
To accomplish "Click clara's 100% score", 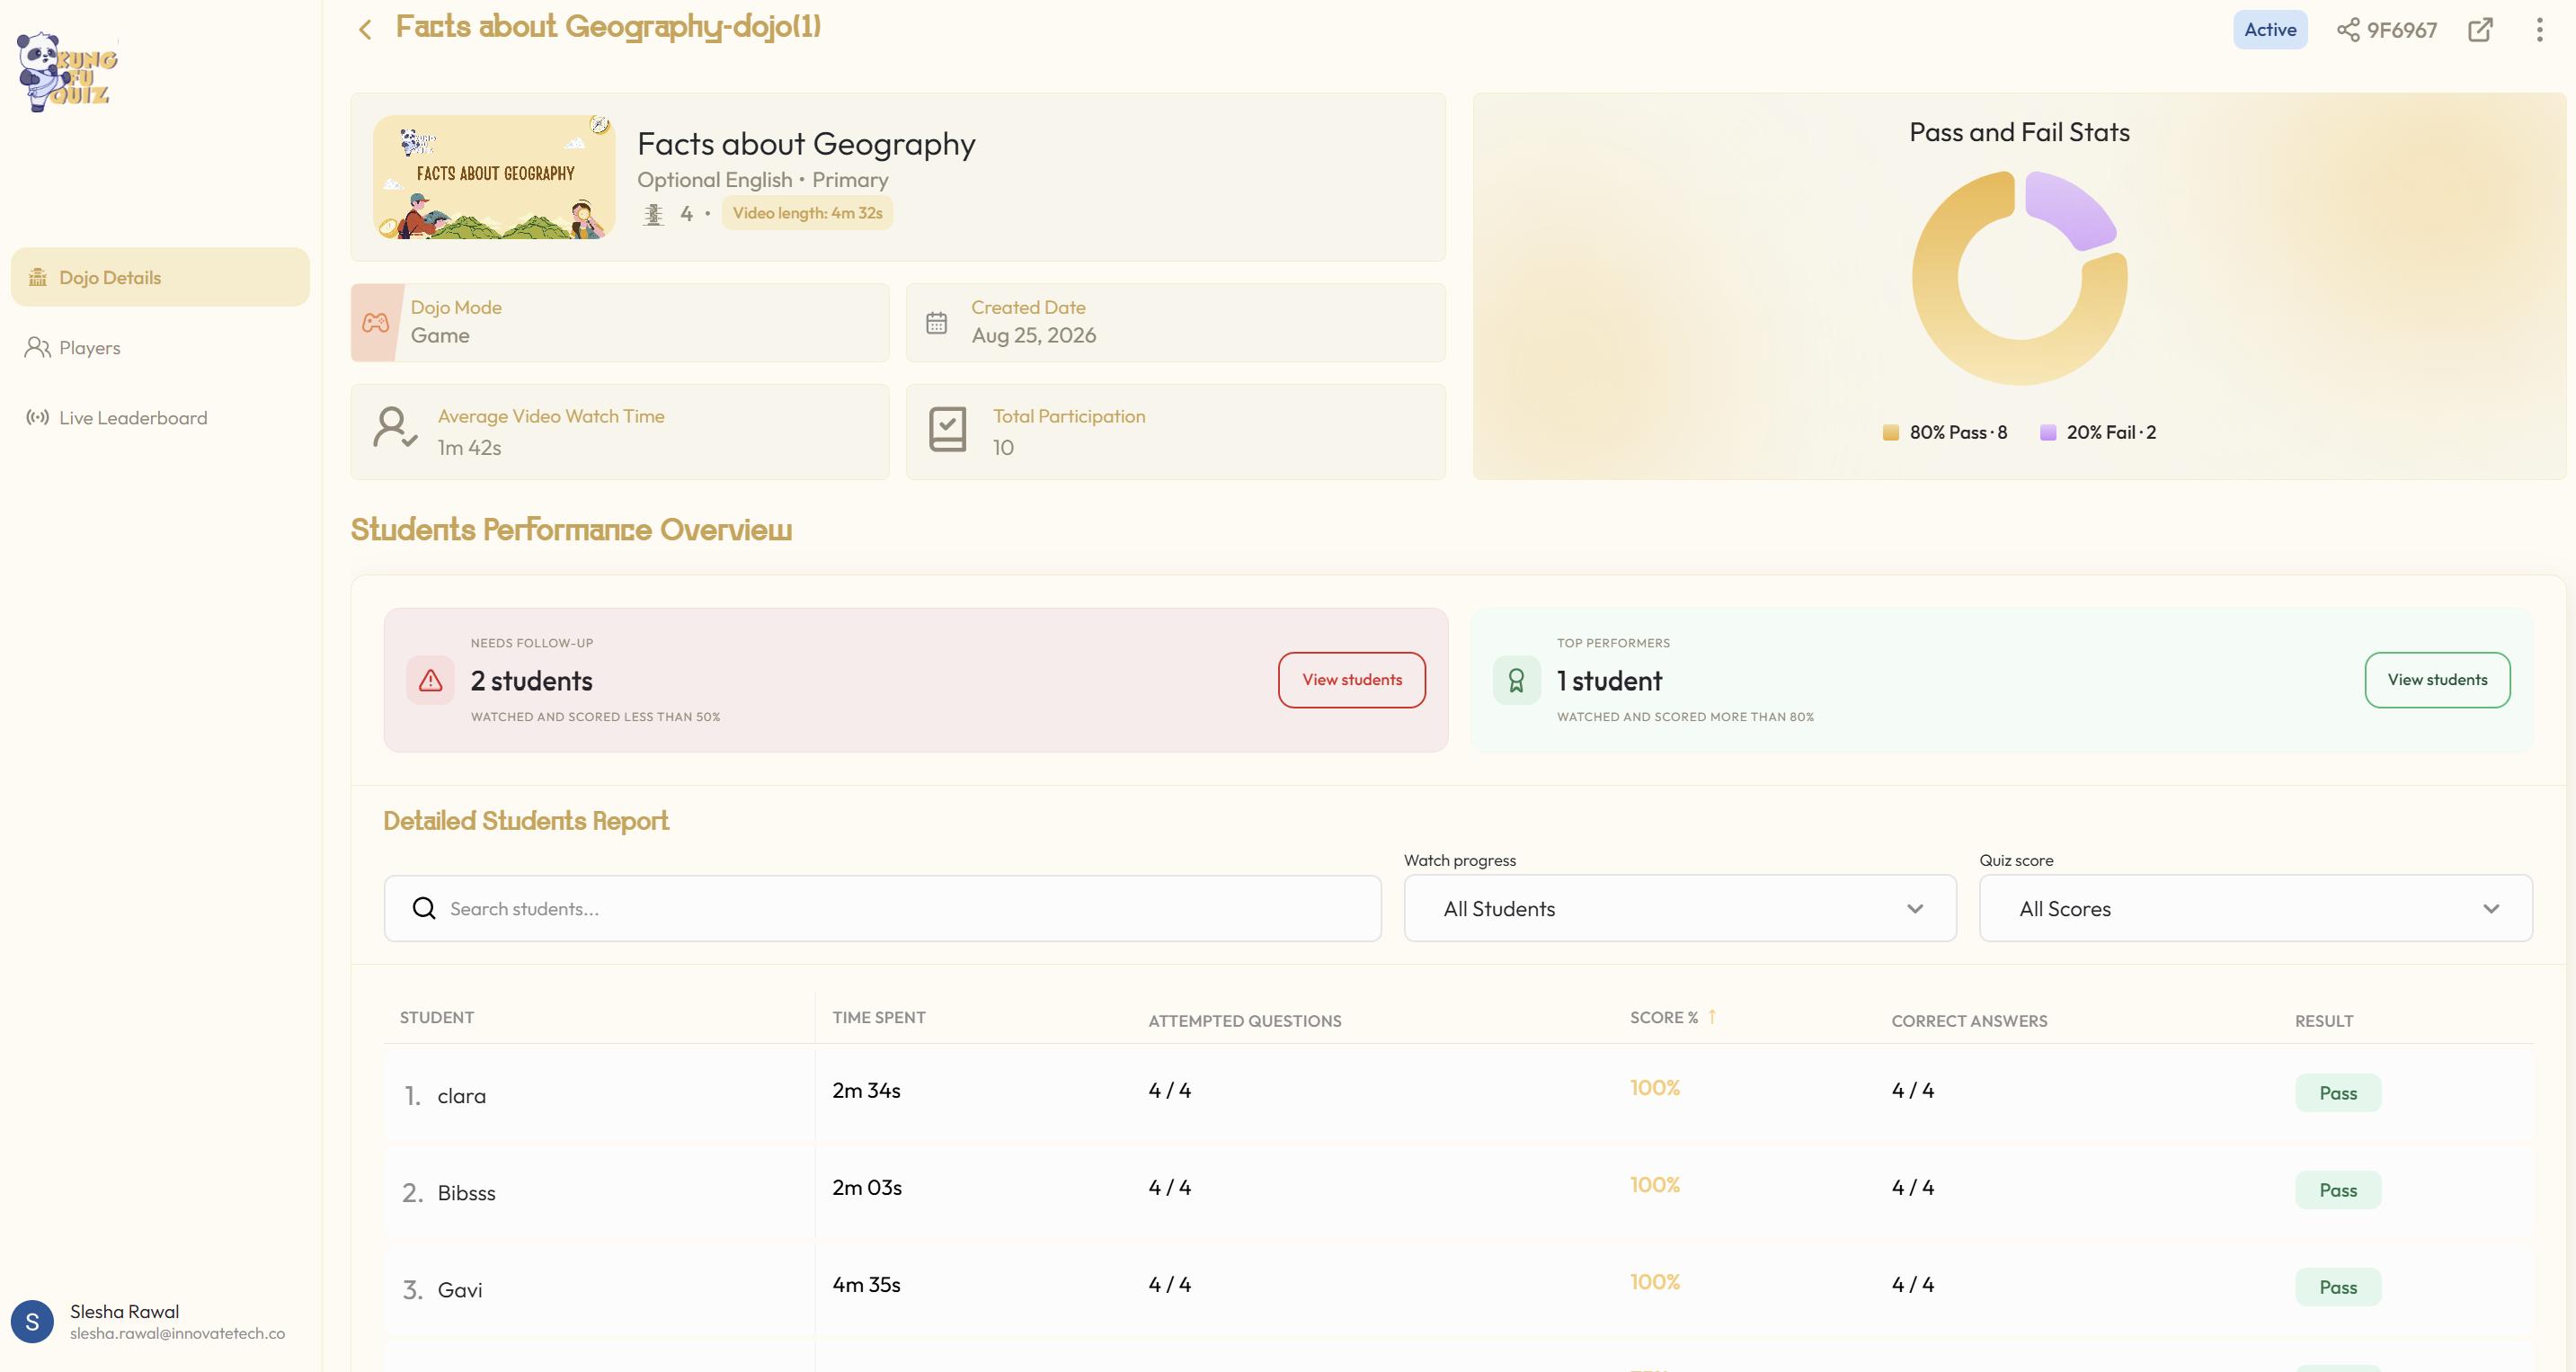I will click(x=1655, y=1088).
